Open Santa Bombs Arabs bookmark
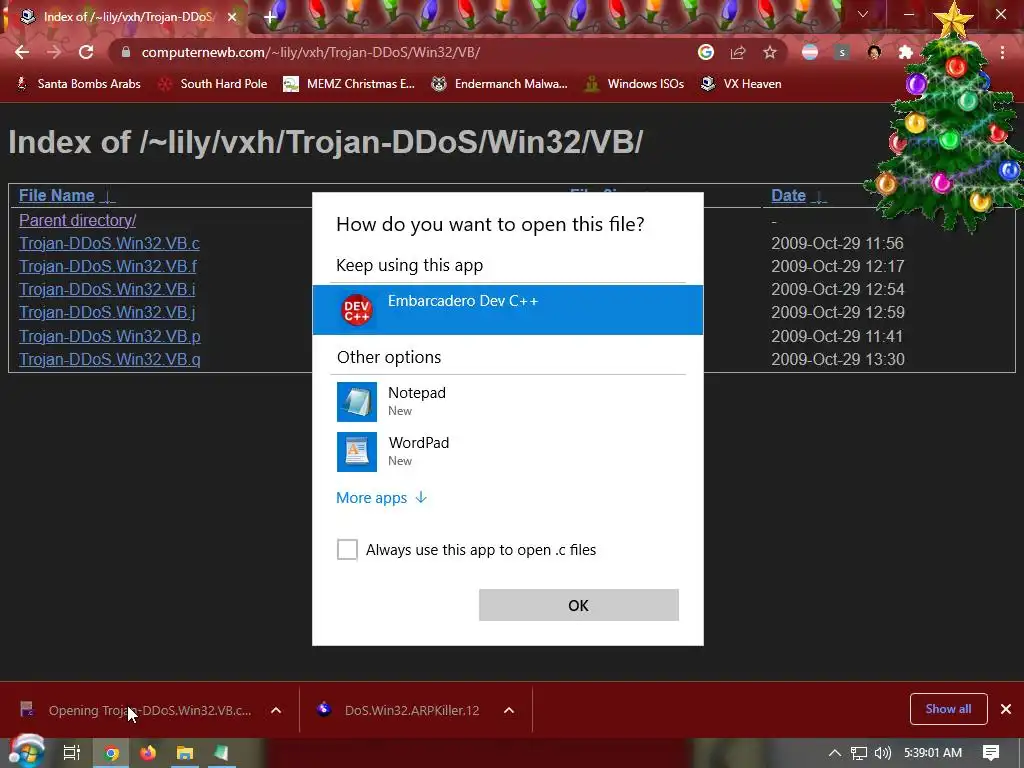 pyautogui.click(x=79, y=84)
